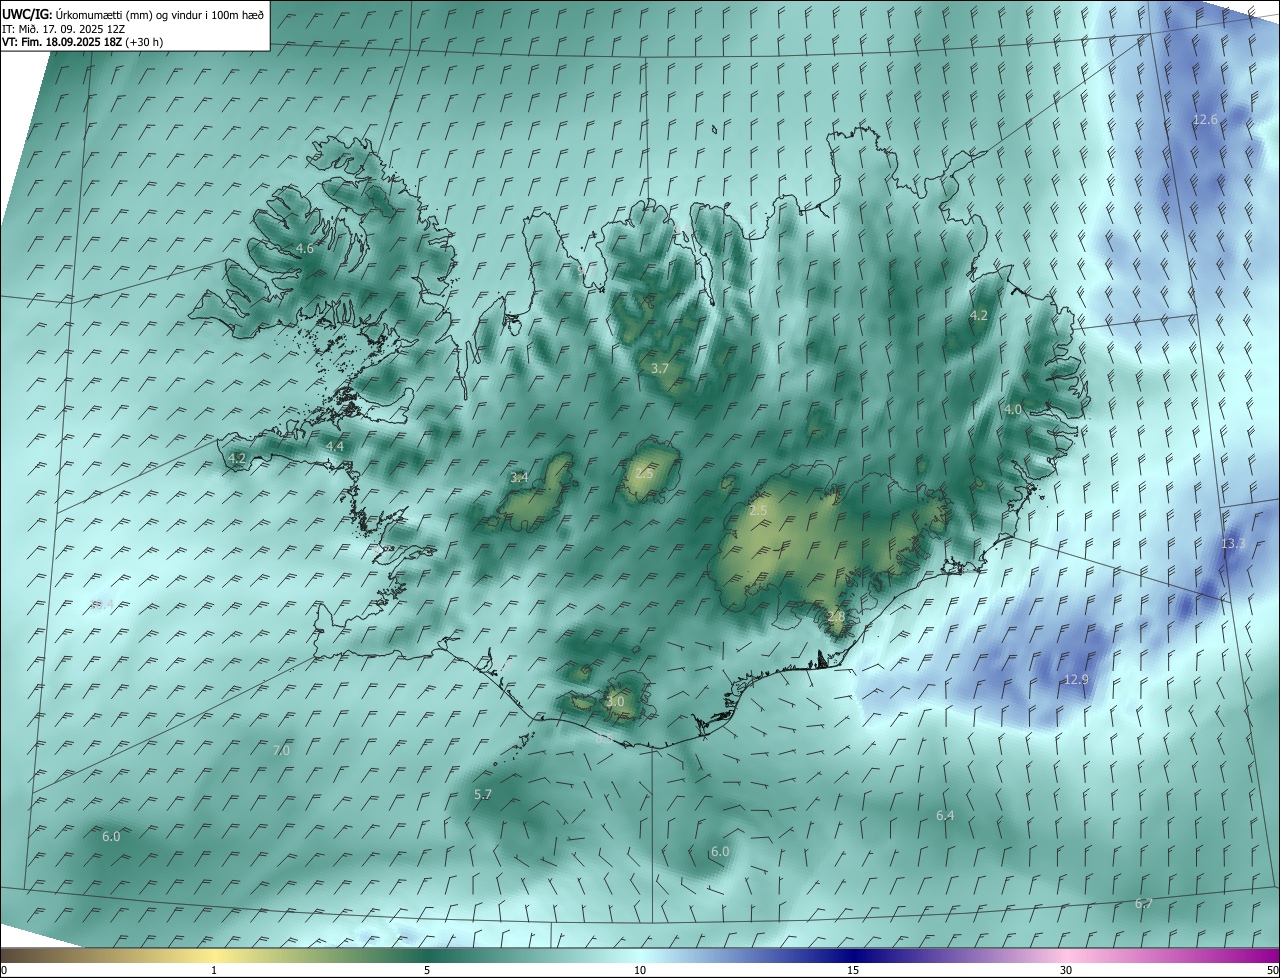Click the 'UWC/IG: Úrkomumætti (mm)' title line
This screenshot has height=978, width=1280.
(133, 14)
